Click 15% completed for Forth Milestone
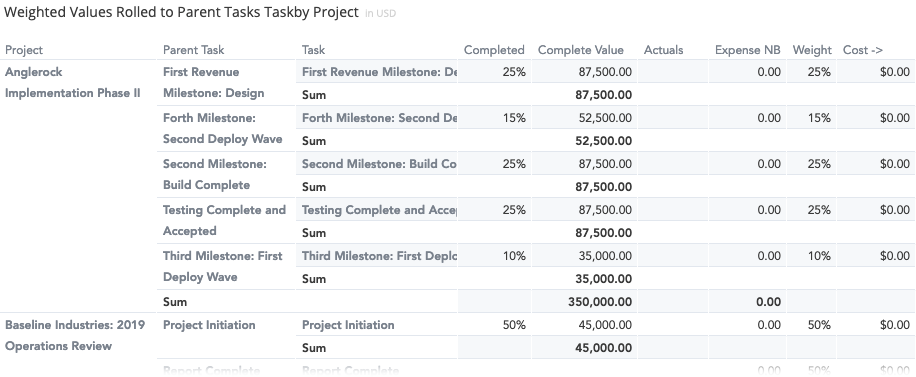The width and height of the screenshot is (916, 377). coord(514,118)
